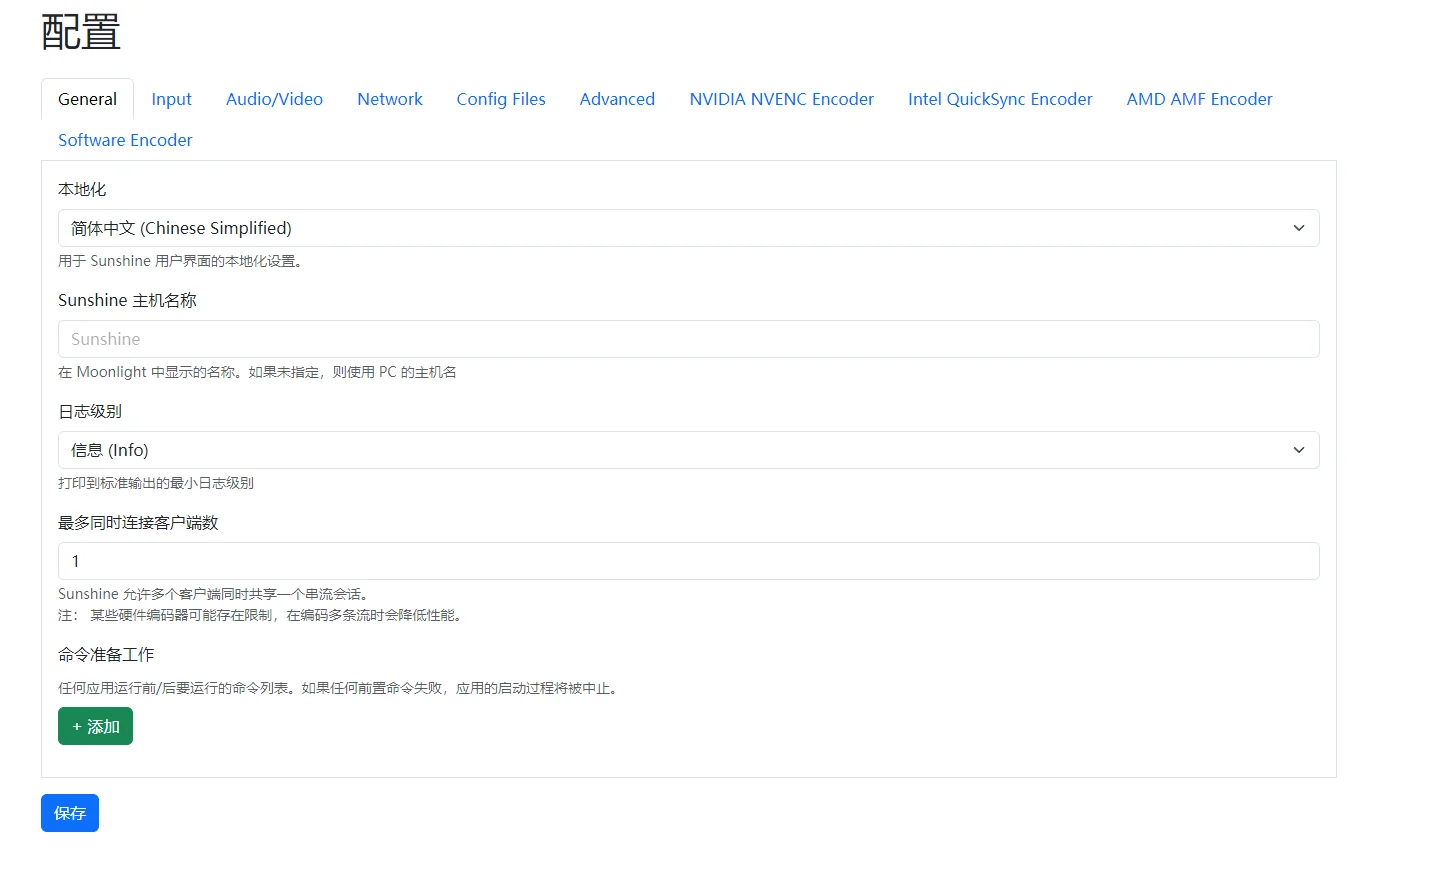The image size is (1429, 893).
Task: Show Intel QuickSync Encoder settings
Action: (1000, 99)
